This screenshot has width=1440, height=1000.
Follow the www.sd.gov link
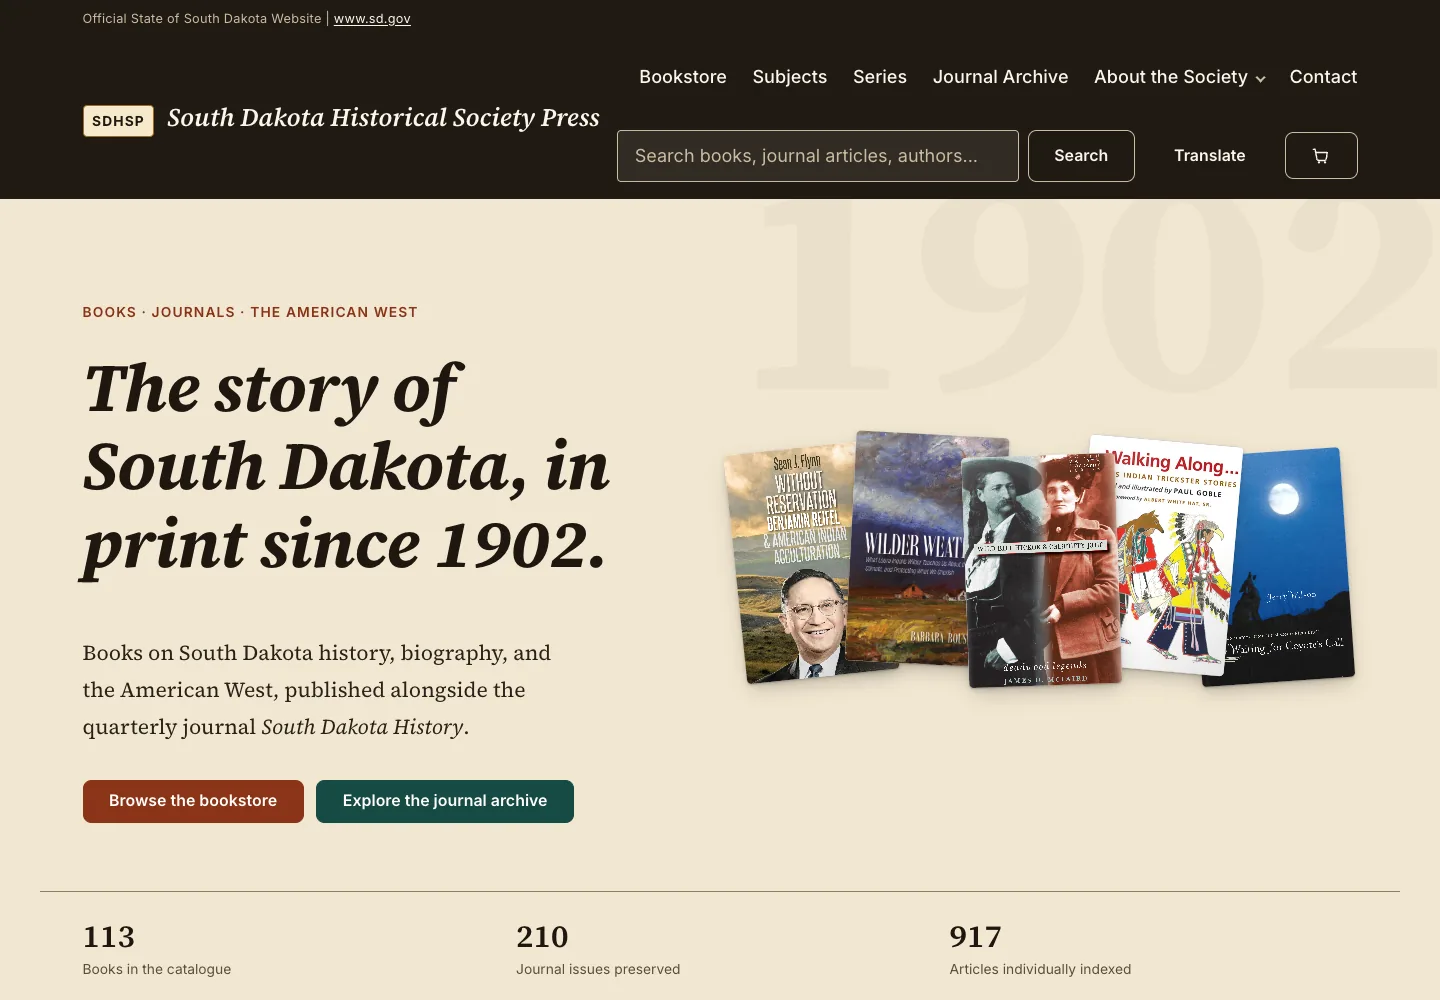[x=372, y=19]
